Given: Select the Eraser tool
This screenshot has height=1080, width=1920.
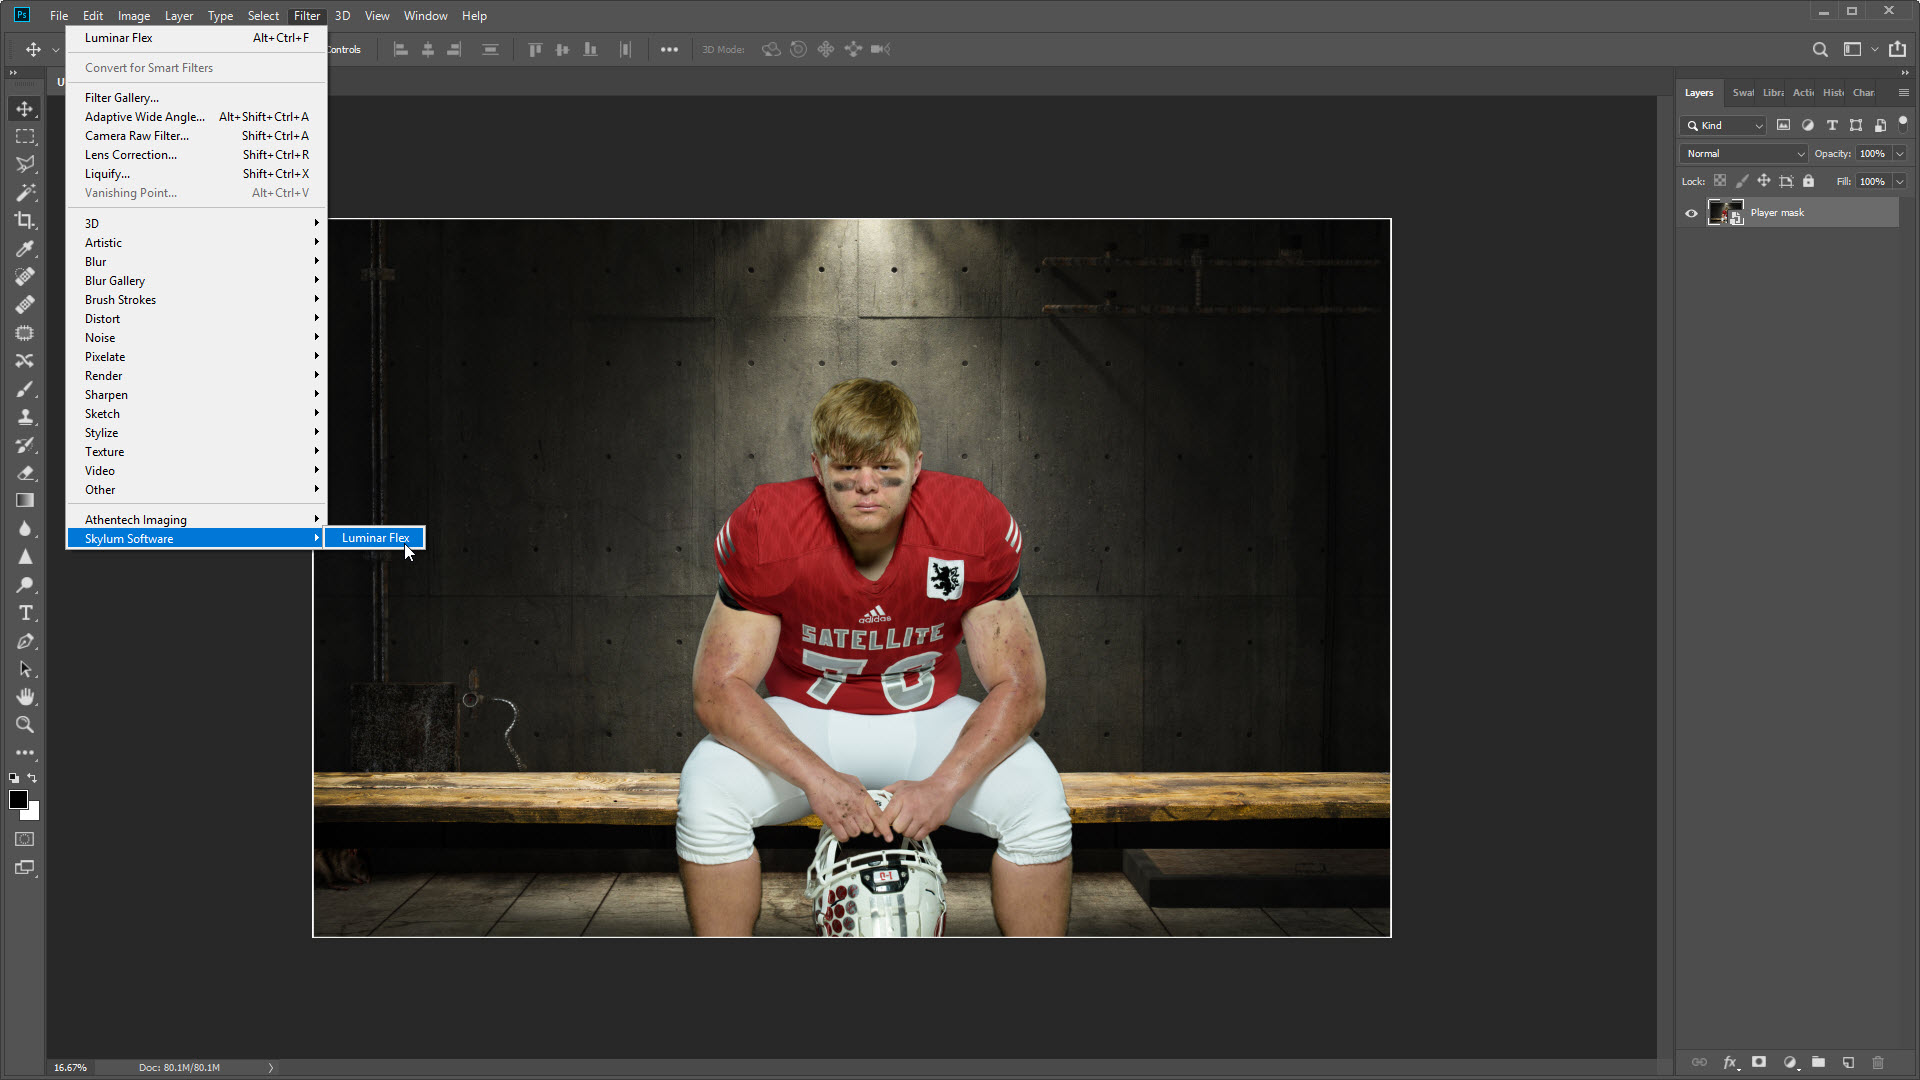Looking at the screenshot, I should coord(25,473).
